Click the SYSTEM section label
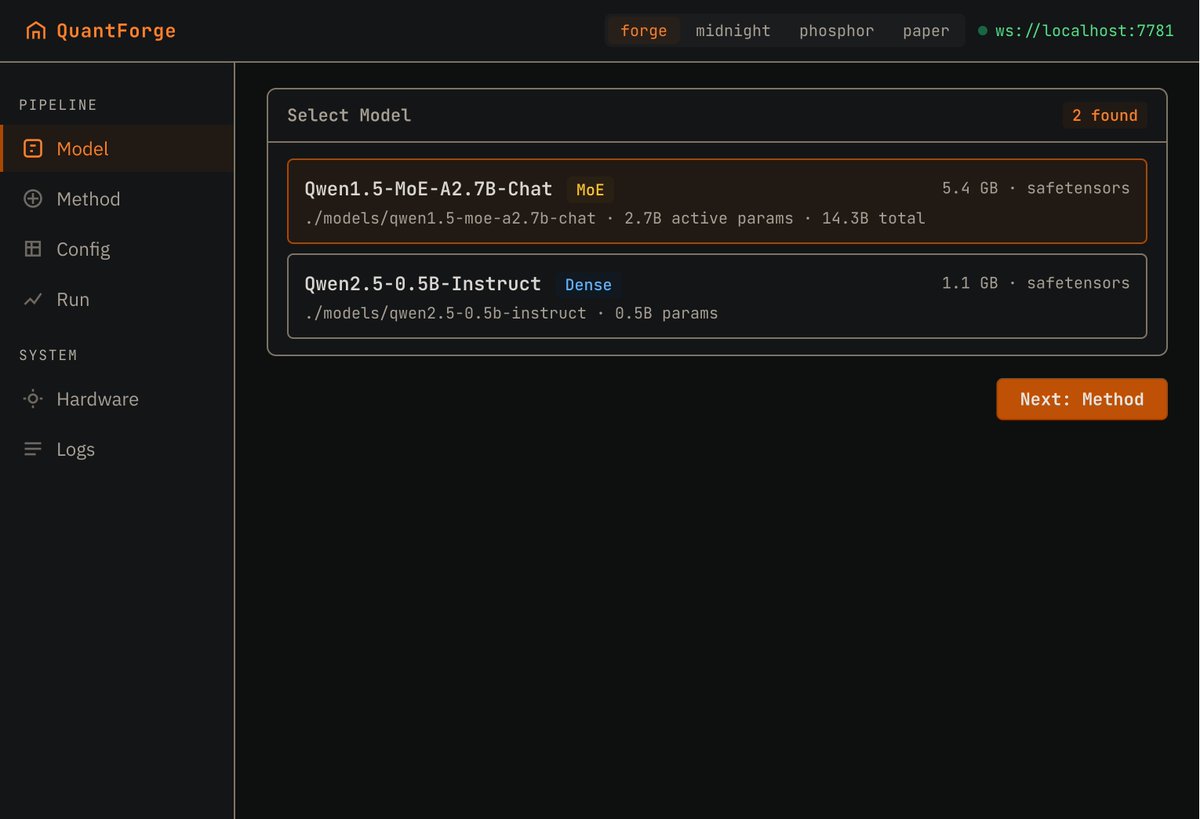 point(48,355)
